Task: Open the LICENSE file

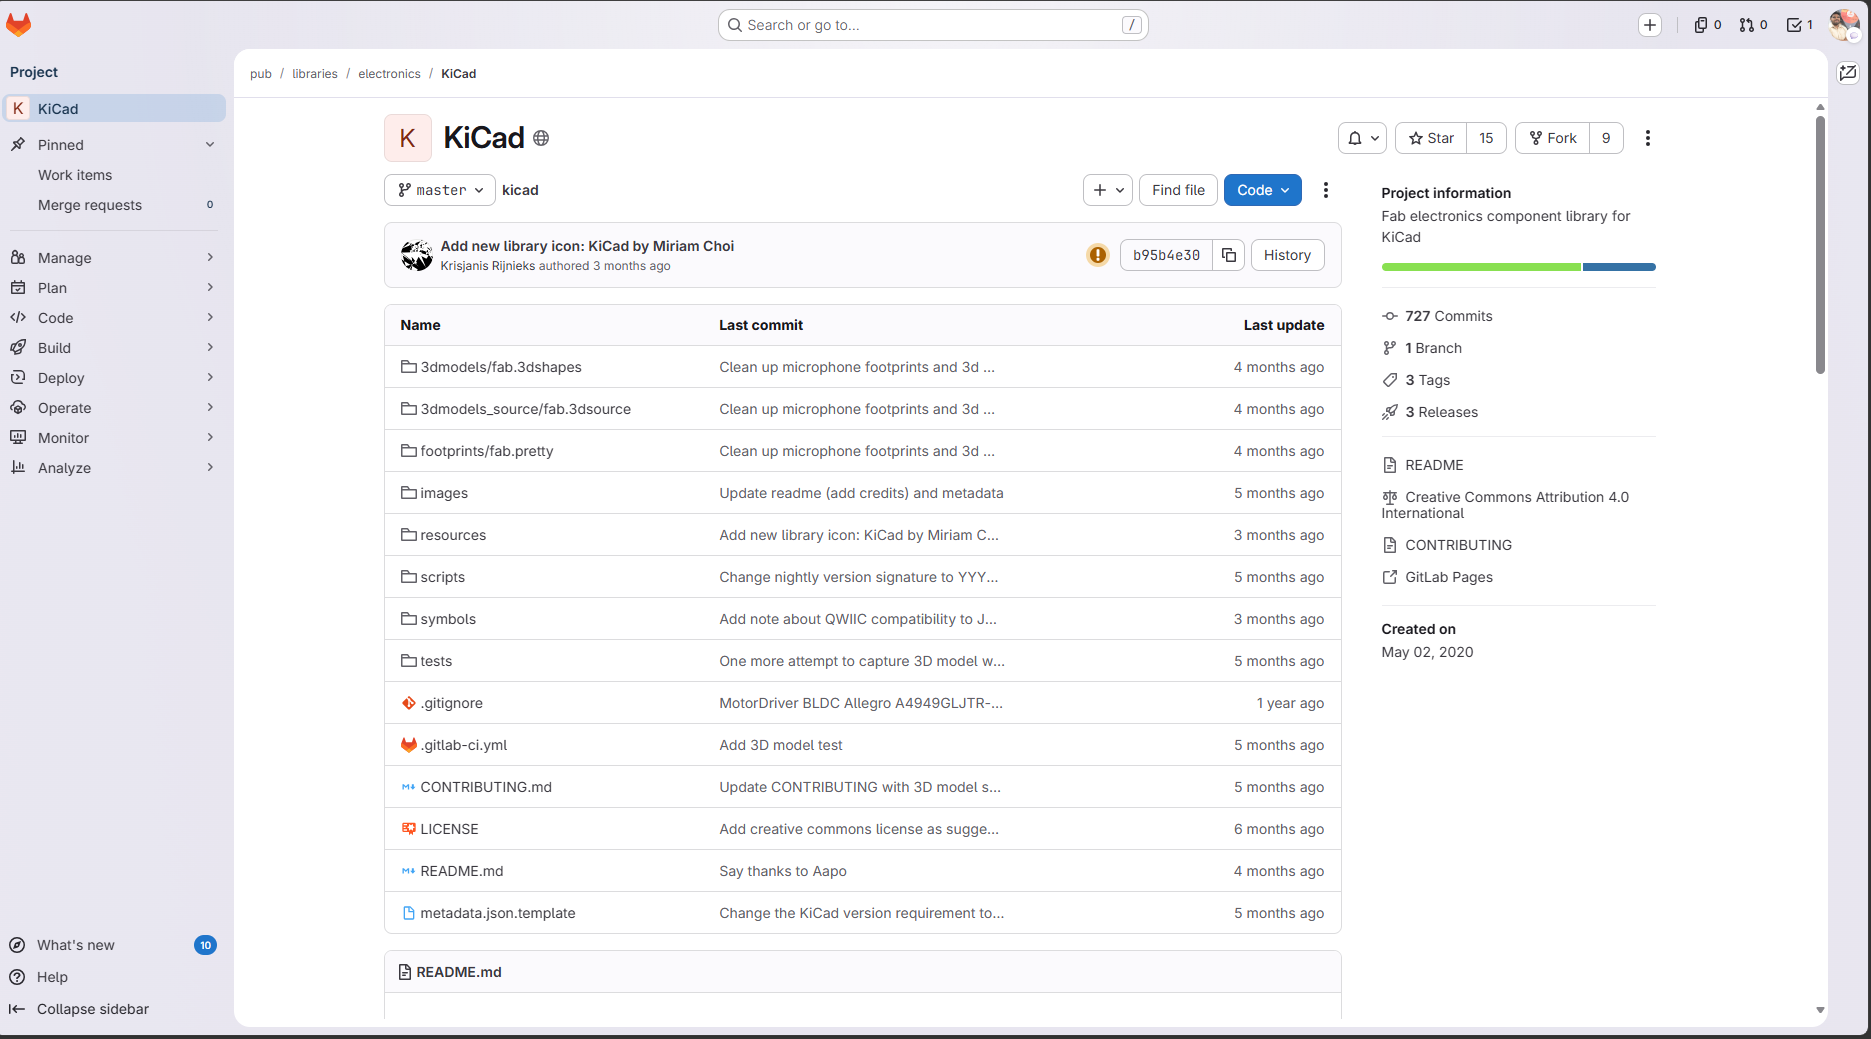Action: 449,829
